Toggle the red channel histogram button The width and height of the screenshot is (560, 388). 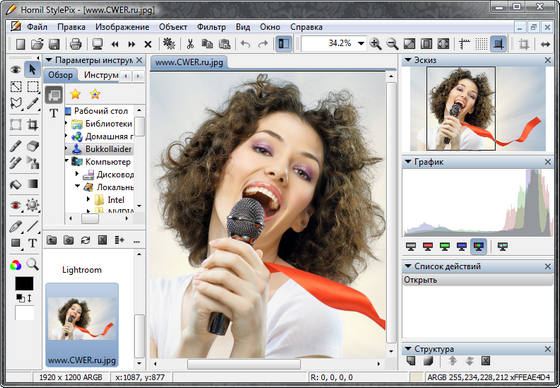click(x=428, y=246)
